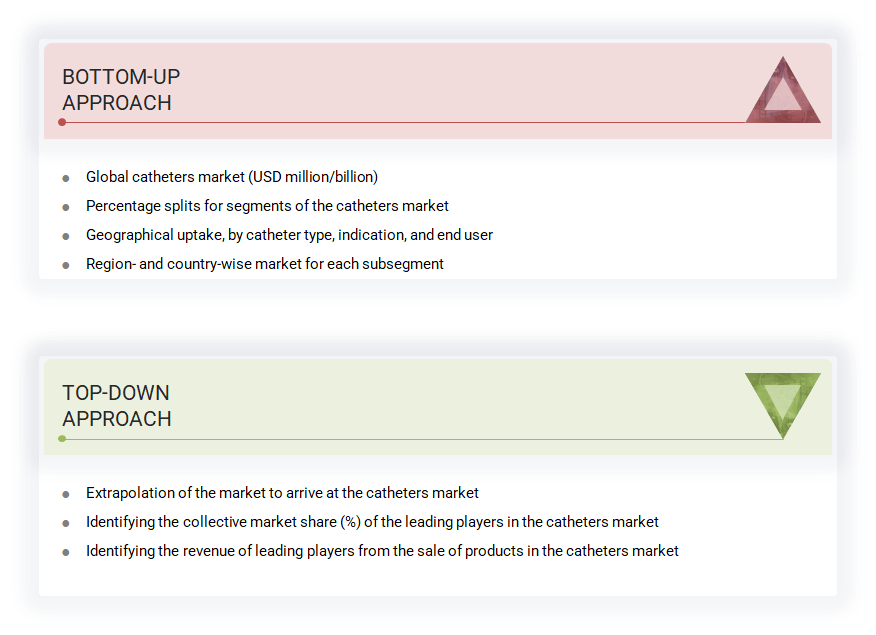
Task: Select the BOTTOM-UP APPROACH heading
Action: point(121,90)
